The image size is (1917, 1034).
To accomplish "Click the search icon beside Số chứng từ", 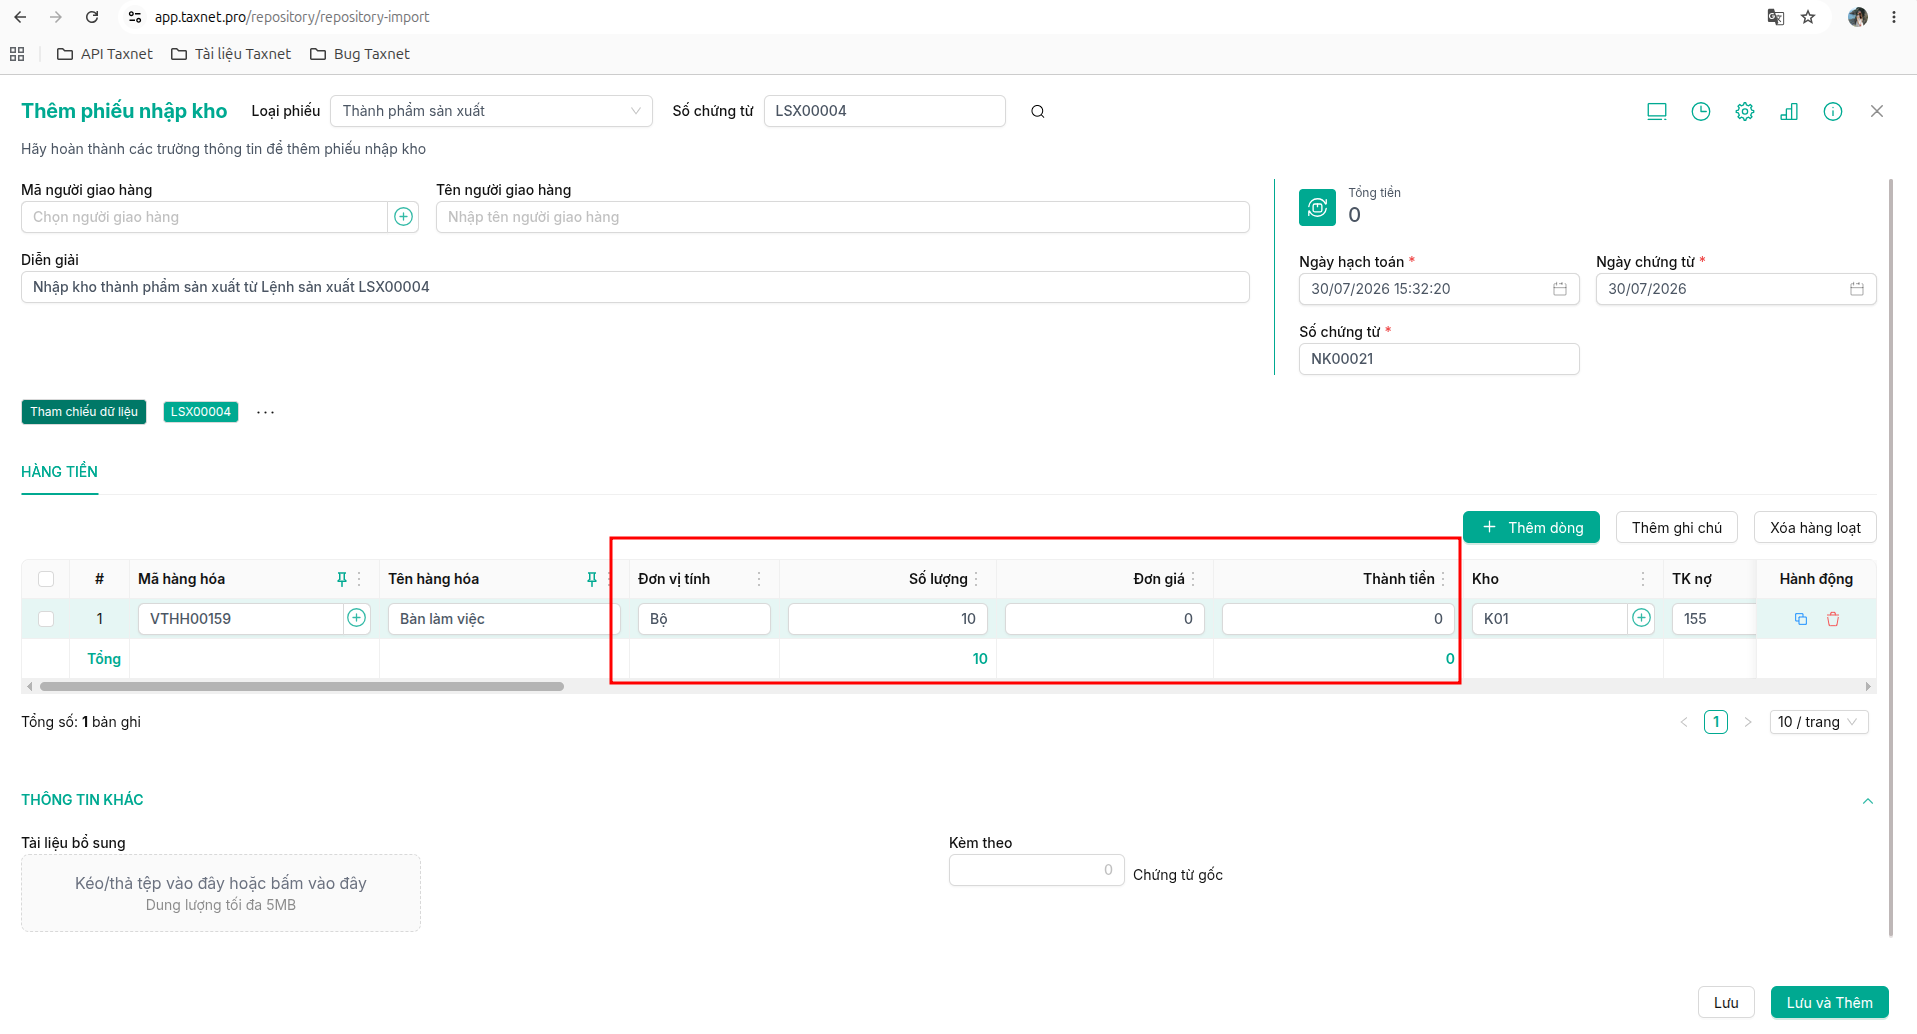I will point(1037,111).
